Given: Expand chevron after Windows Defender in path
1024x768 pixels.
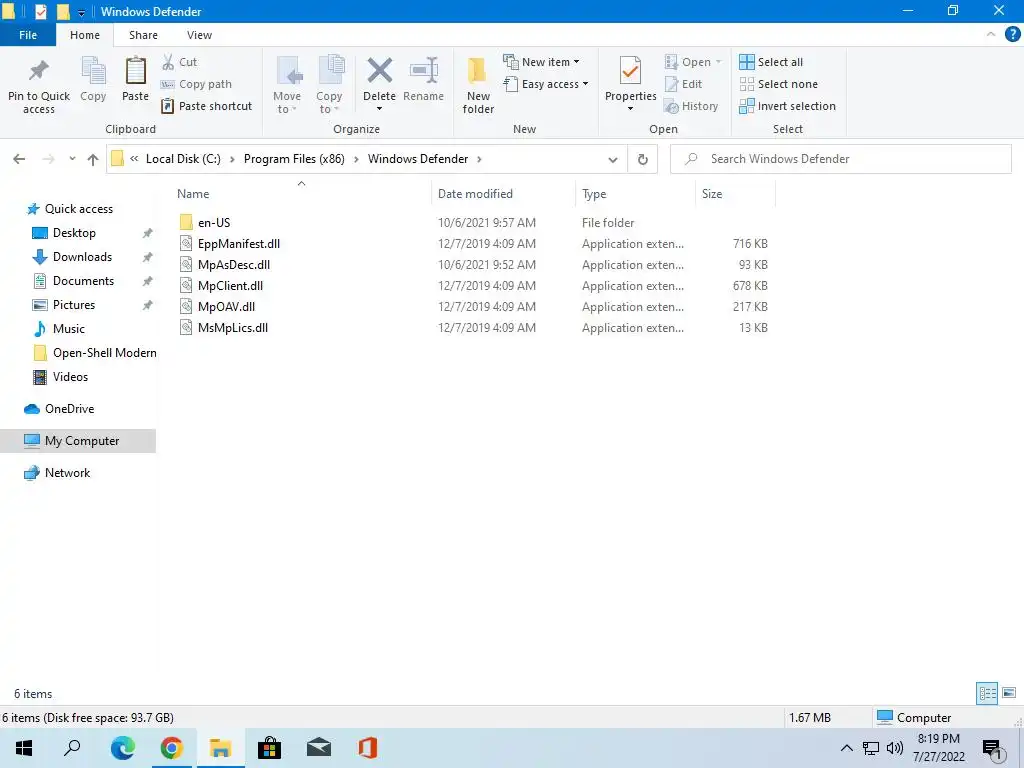Looking at the screenshot, I should [479, 159].
